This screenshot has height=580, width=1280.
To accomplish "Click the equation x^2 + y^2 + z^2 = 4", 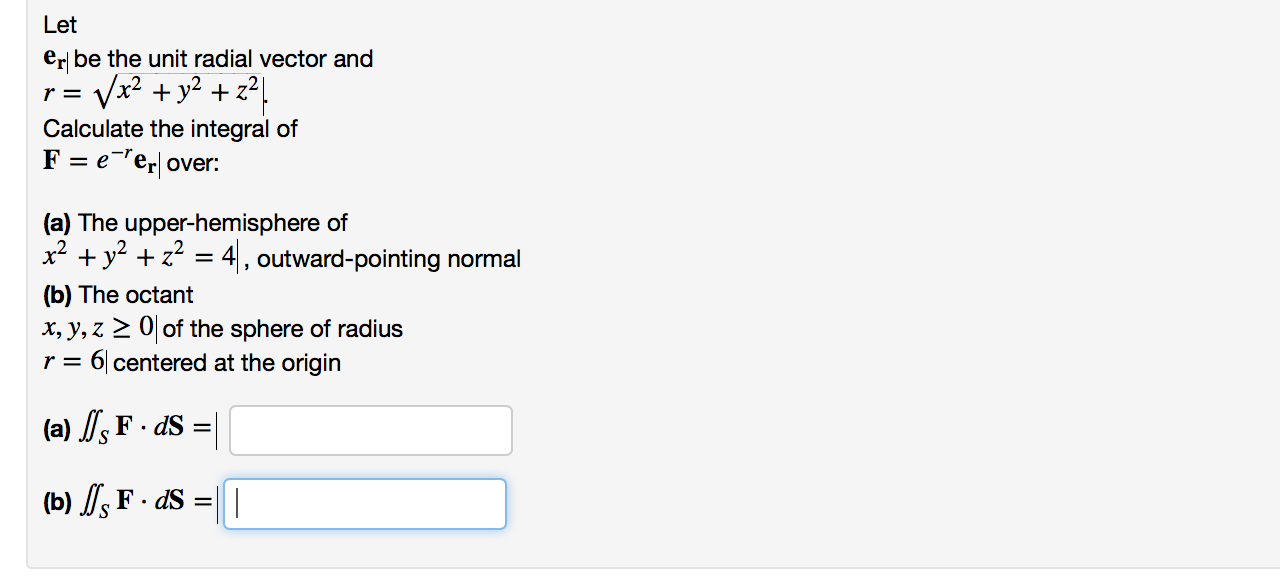I will point(138,255).
